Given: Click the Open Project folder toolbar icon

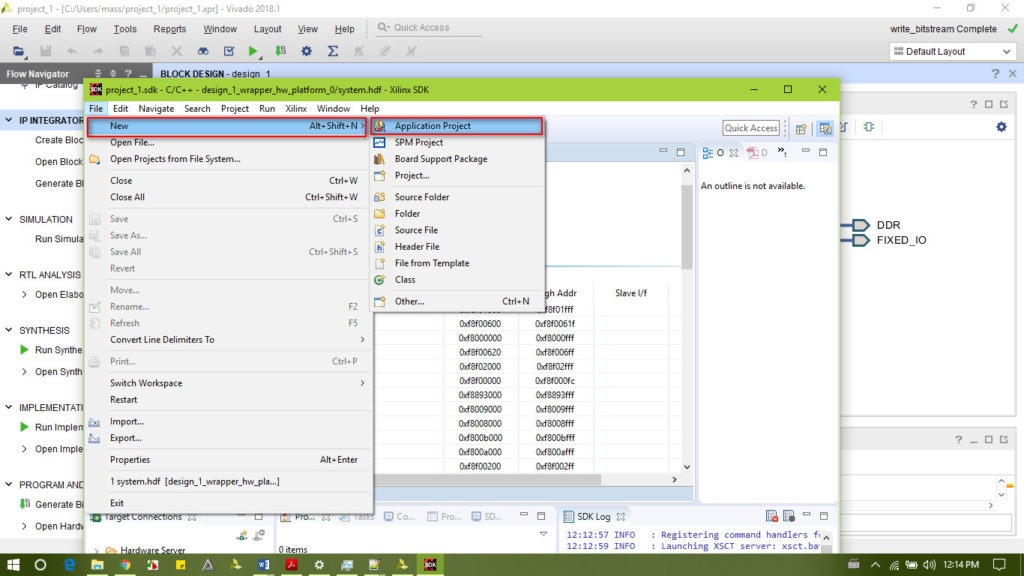Looking at the screenshot, I should pyautogui.click(x=19, y=51).
